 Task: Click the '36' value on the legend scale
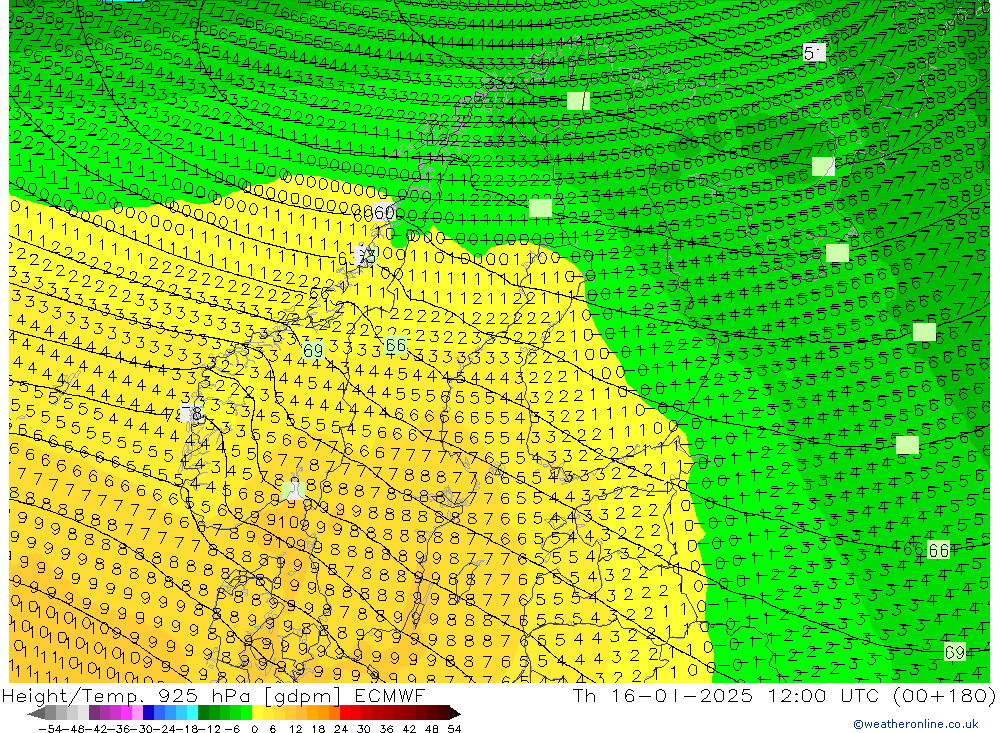coord(386,729)
